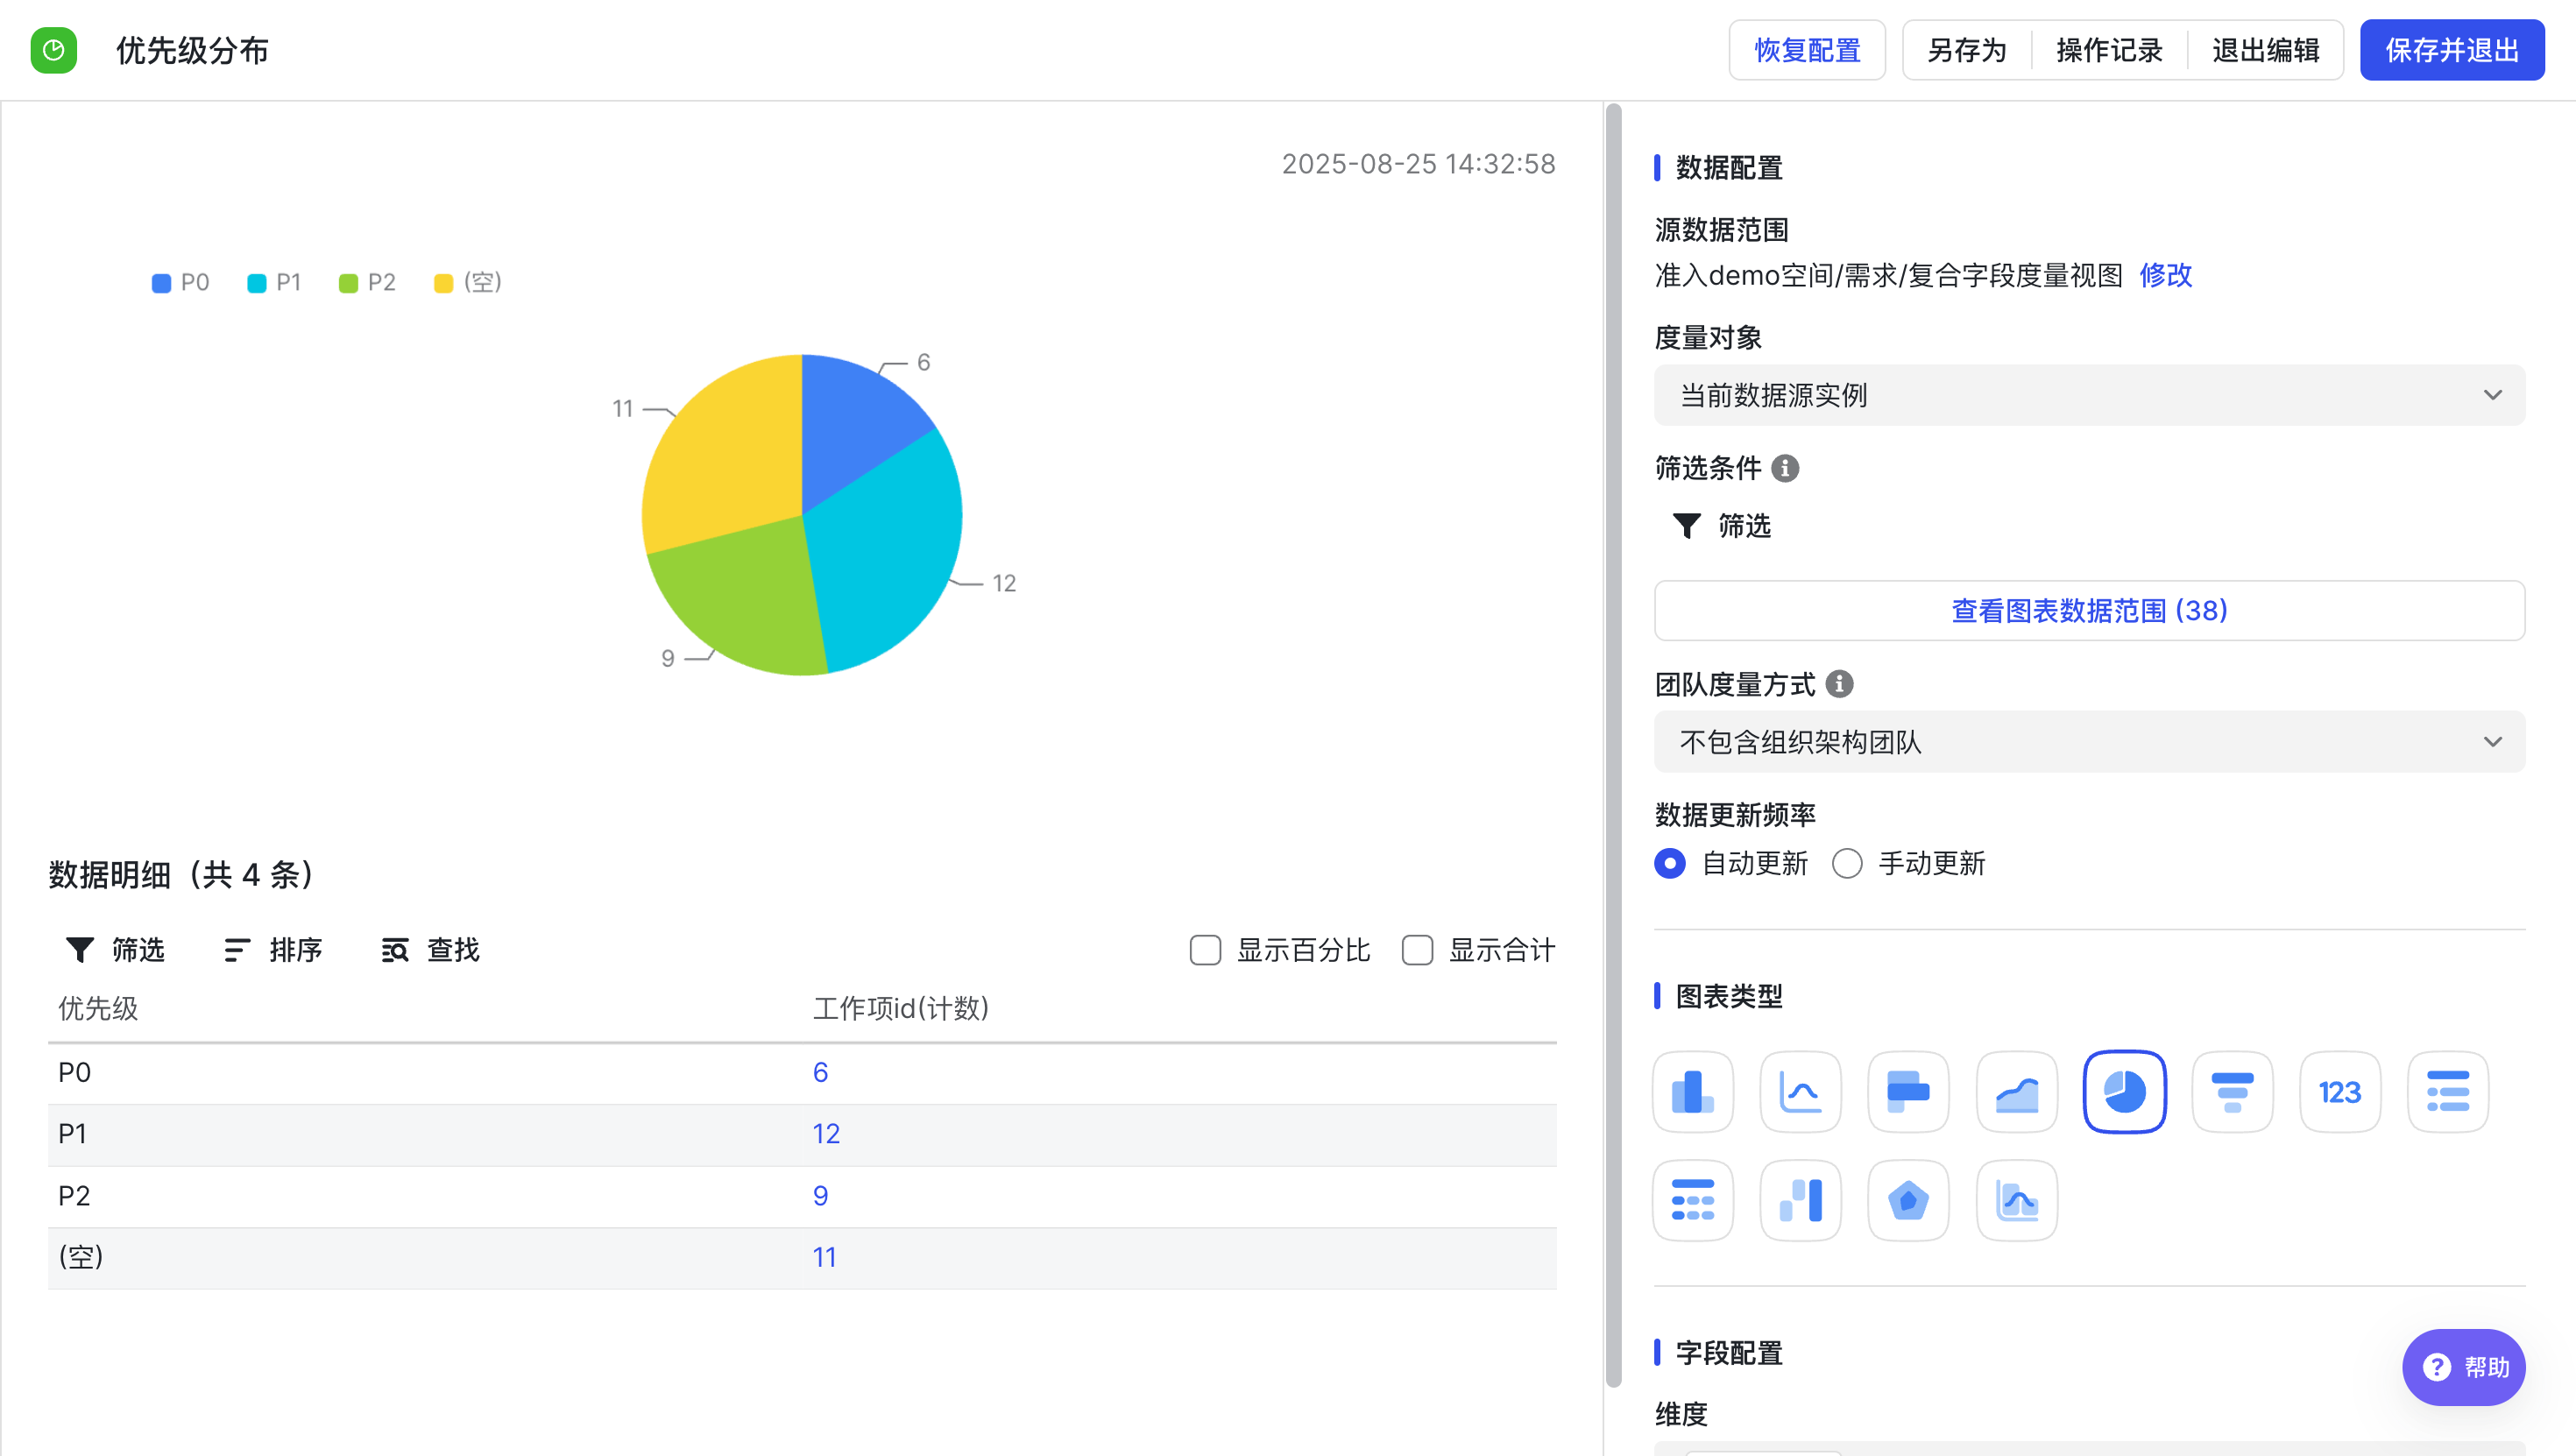Open 排序 in the data detail toolbar

[x=272, y=950]
